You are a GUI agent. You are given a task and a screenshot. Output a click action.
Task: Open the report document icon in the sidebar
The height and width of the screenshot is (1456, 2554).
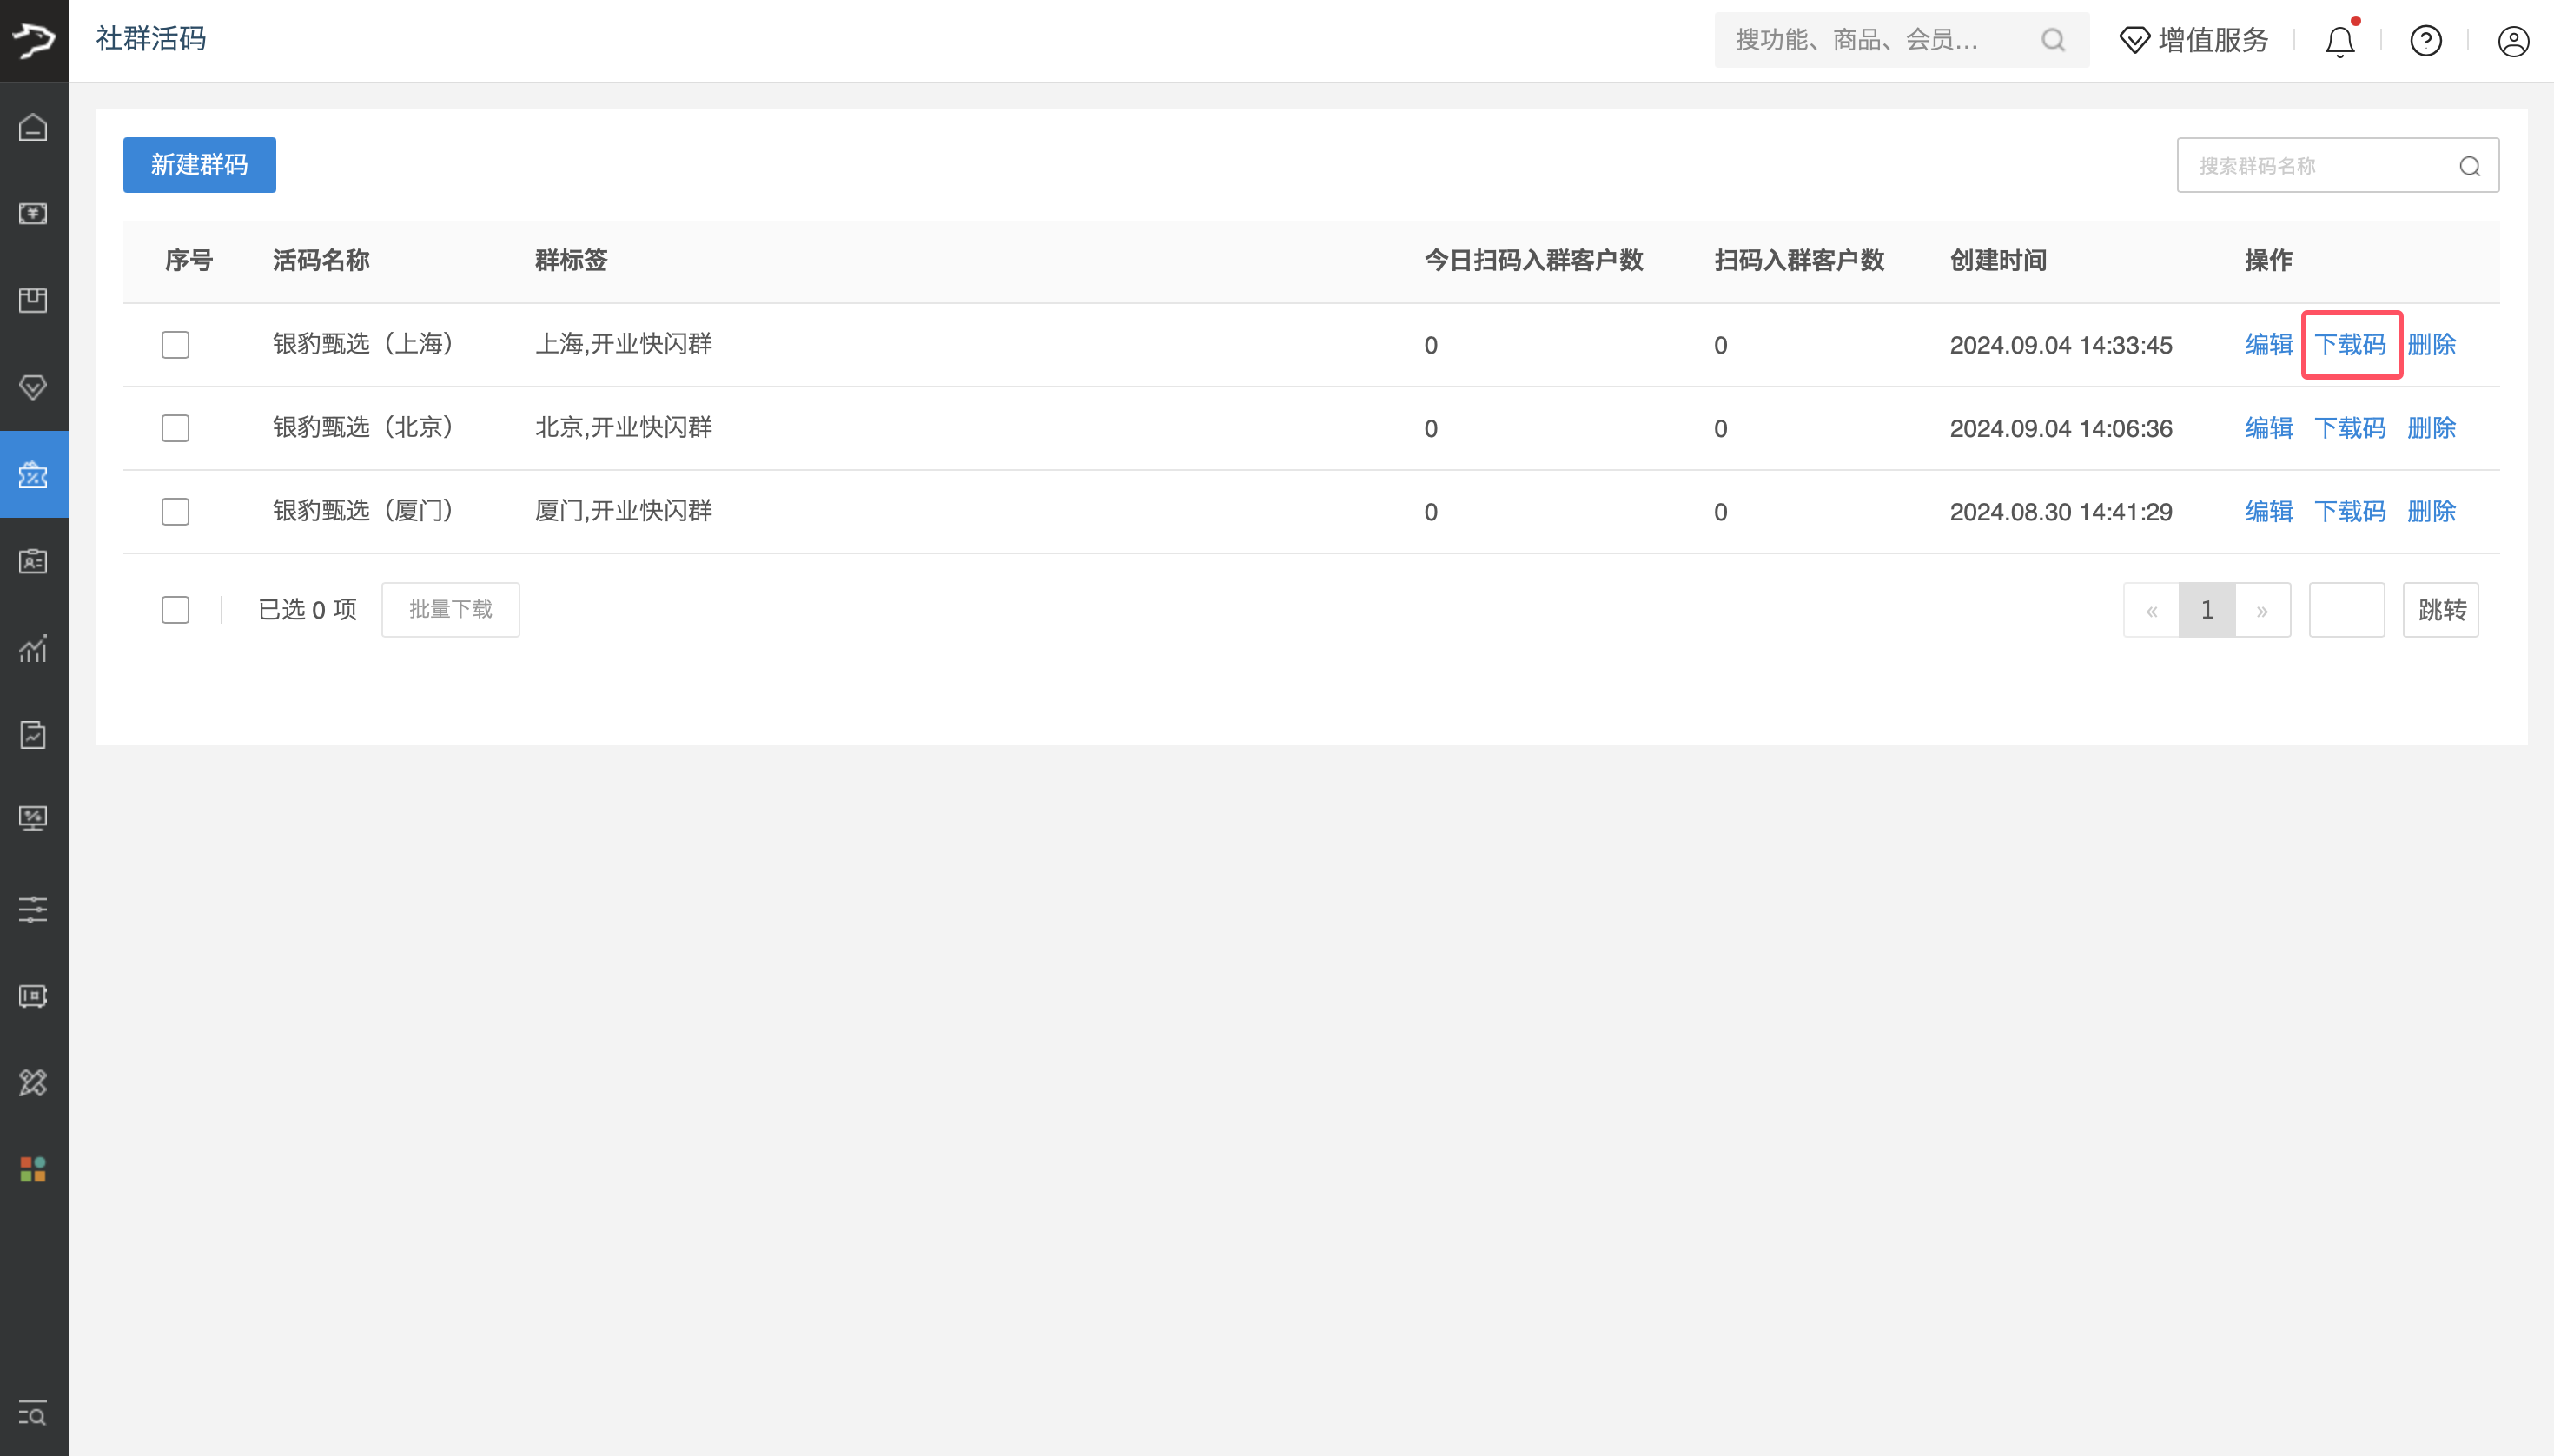point(33,735)
